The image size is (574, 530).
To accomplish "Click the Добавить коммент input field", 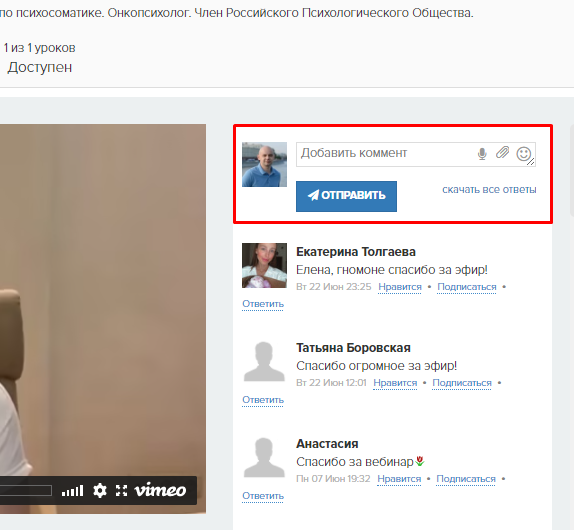I will (415, 154).
